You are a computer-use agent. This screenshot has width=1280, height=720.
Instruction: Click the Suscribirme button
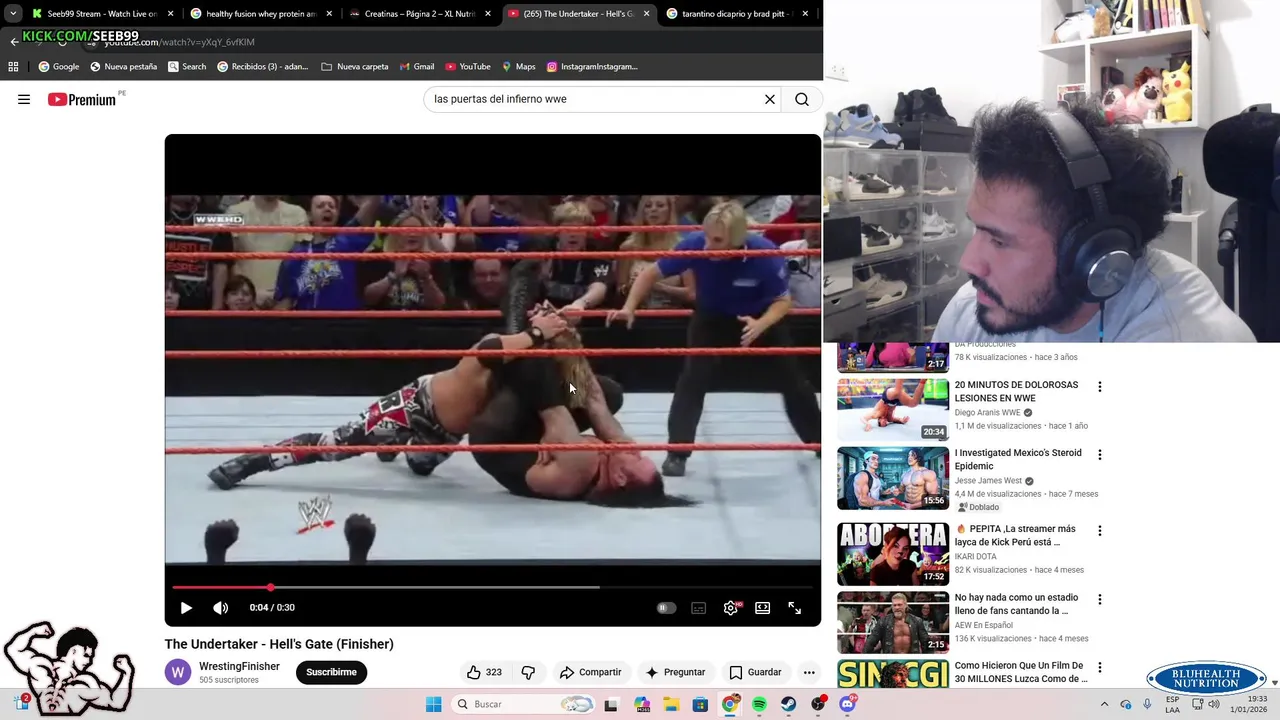pos(331,672)
